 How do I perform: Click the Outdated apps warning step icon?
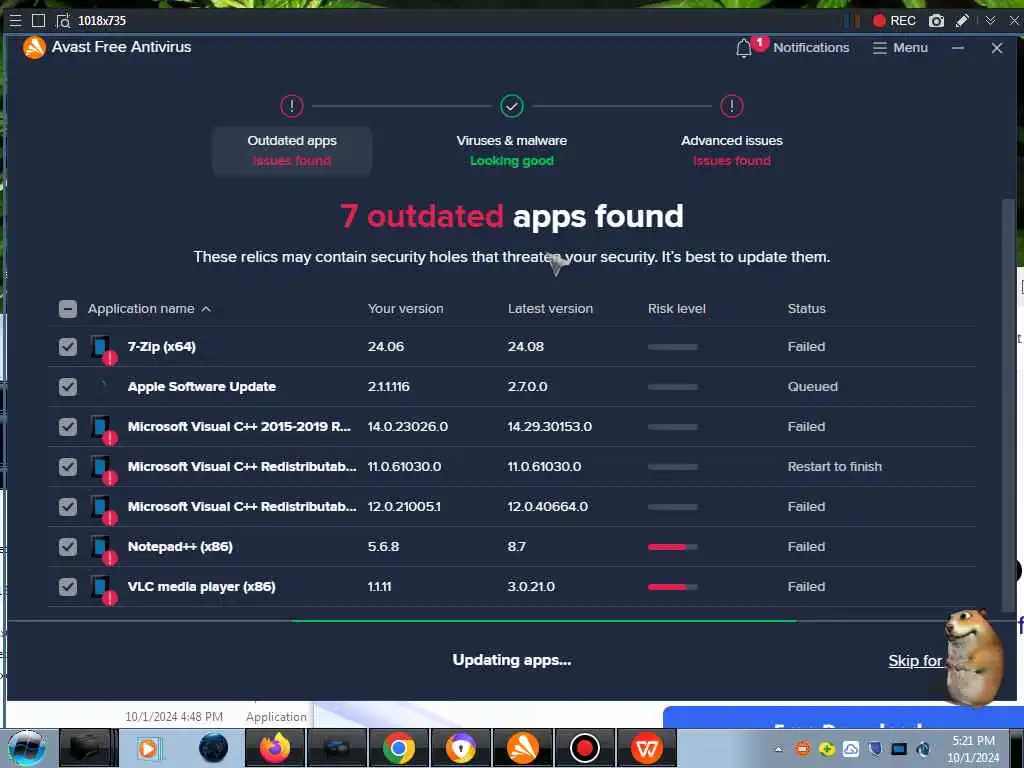pos(292,106)
